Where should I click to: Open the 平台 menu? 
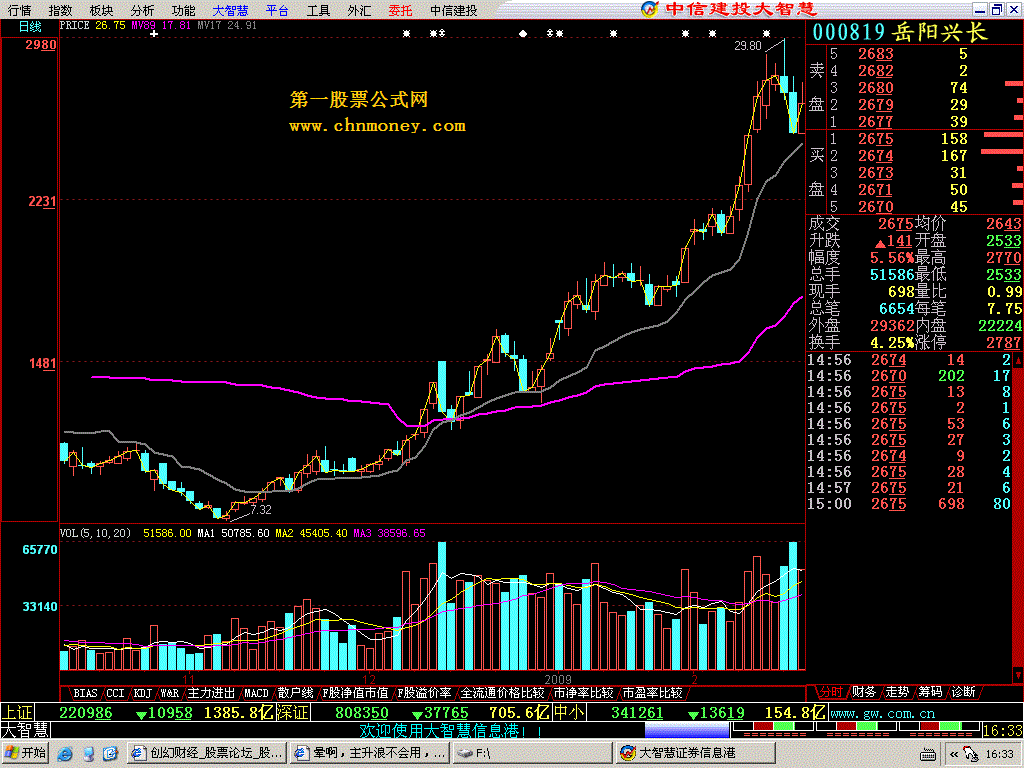pos(277,10)
